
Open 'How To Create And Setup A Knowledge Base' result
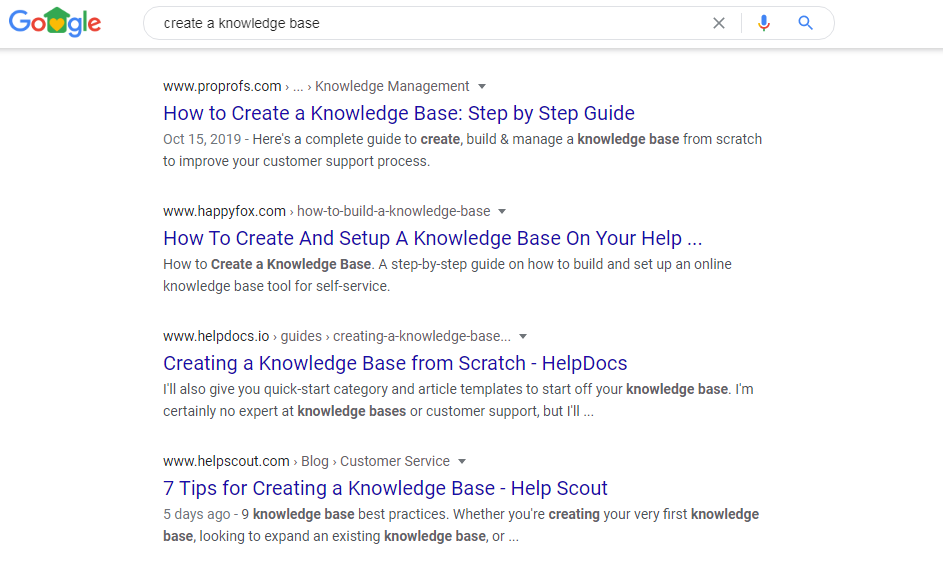click(432, 238)
